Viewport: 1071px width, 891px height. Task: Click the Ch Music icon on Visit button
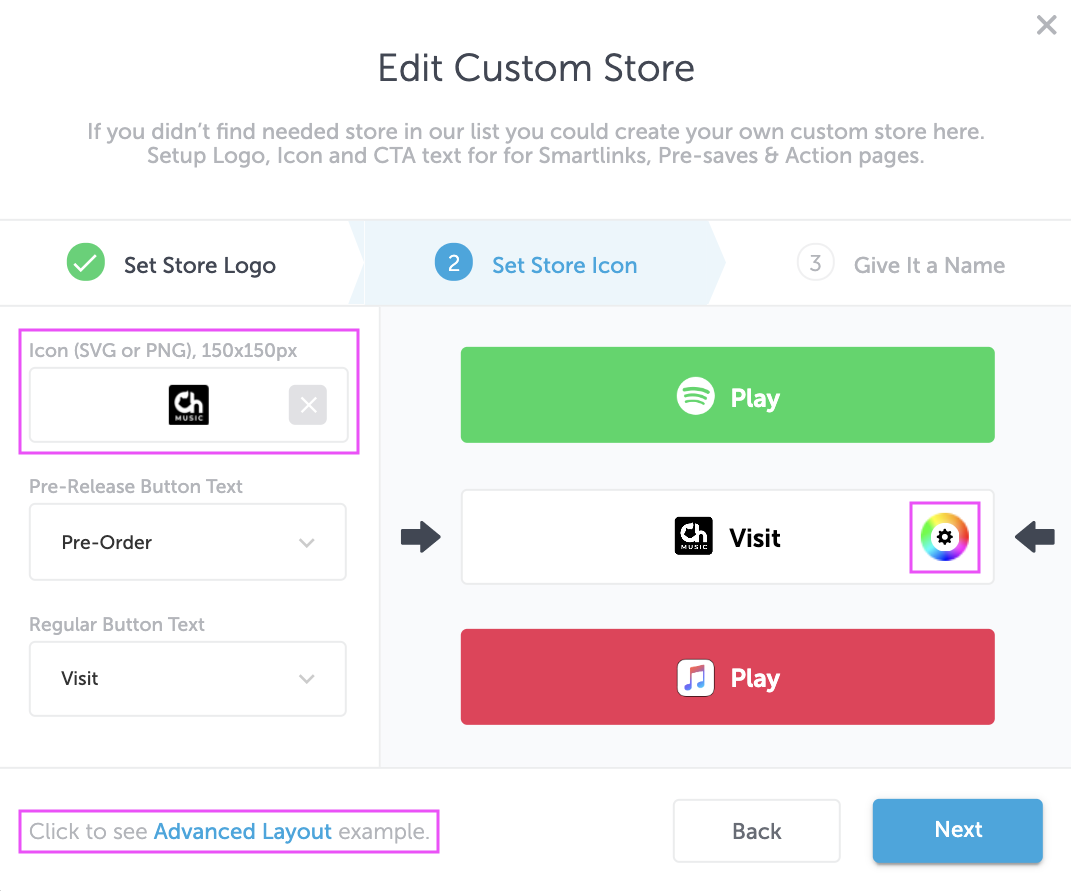[693, 536]
